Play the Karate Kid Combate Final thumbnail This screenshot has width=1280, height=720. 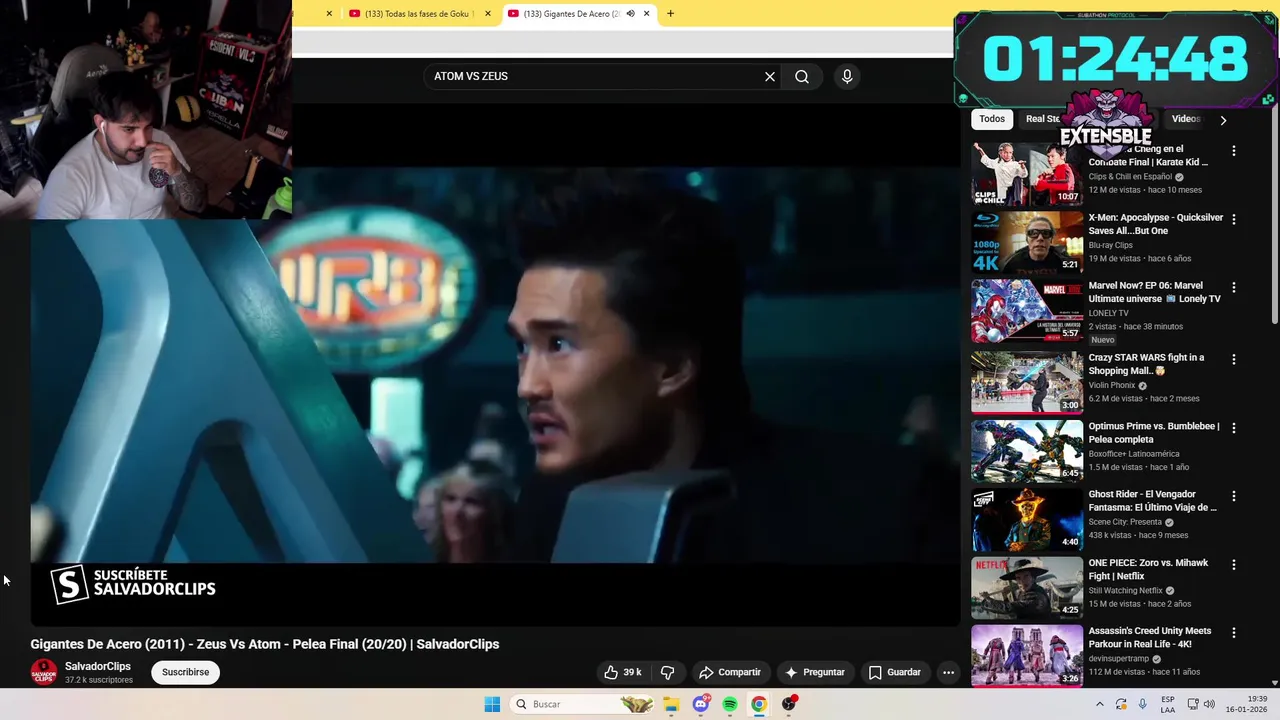[x=1027, y=174]
